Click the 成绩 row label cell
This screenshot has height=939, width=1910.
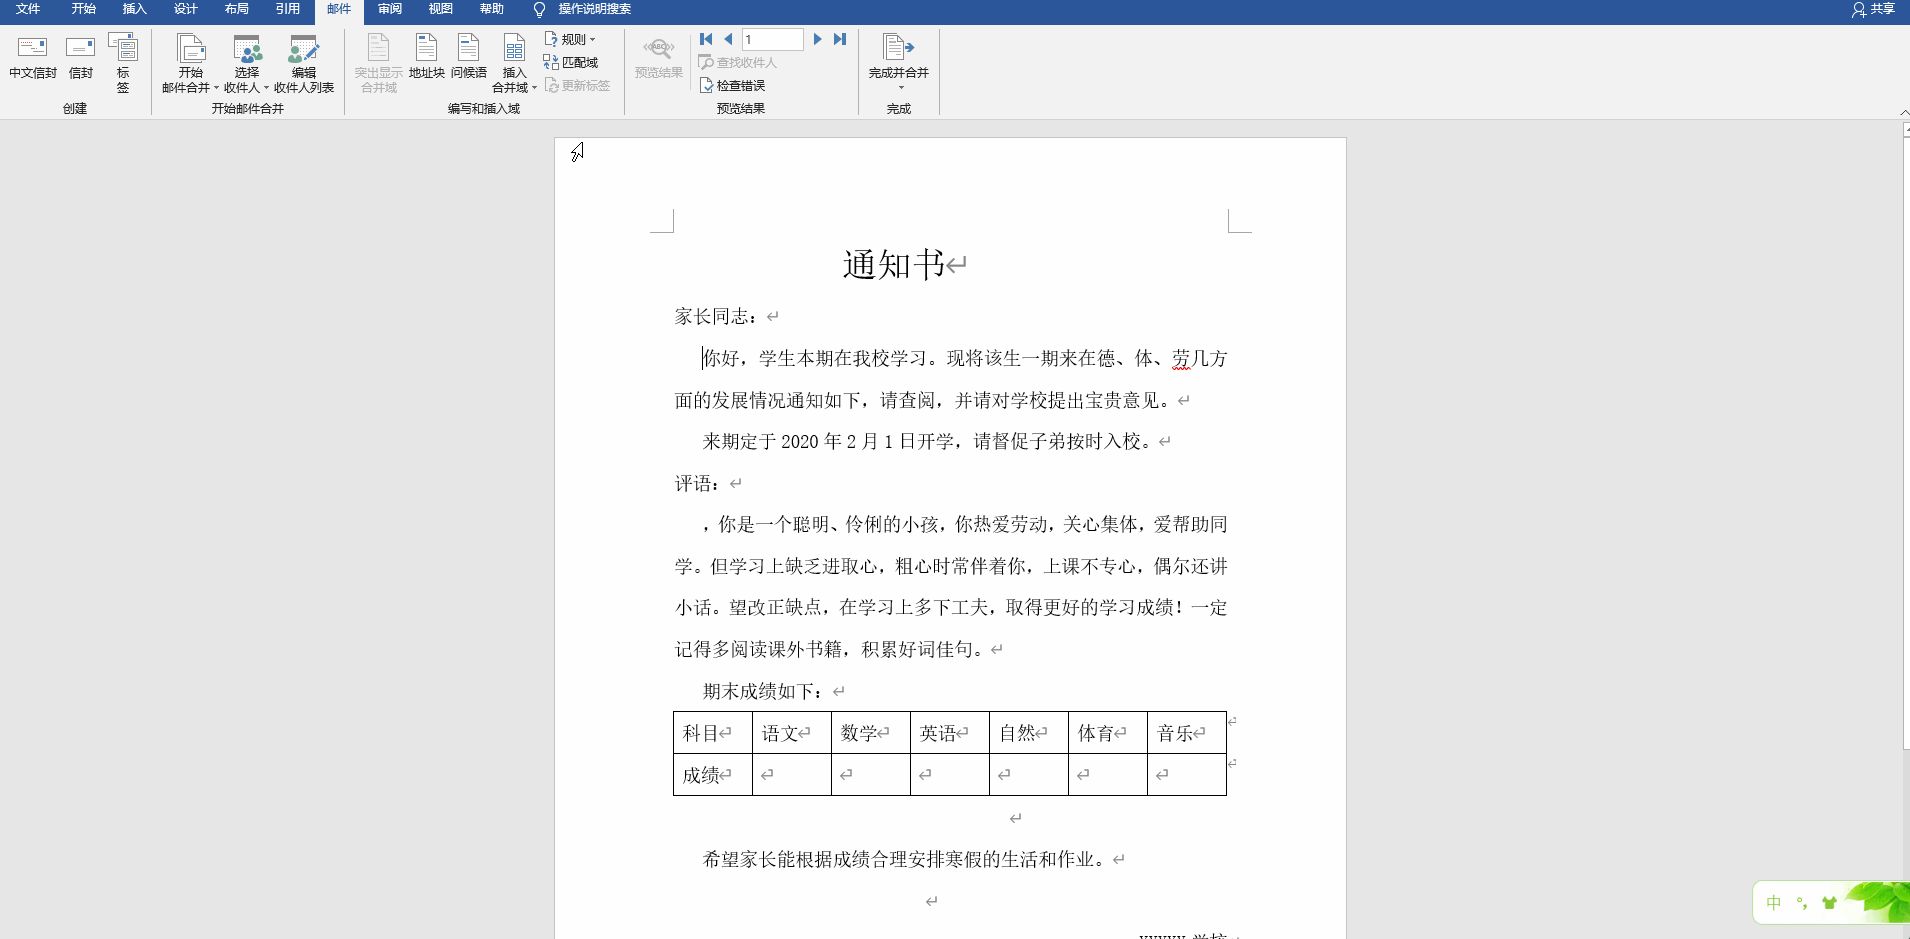point(713,775)
